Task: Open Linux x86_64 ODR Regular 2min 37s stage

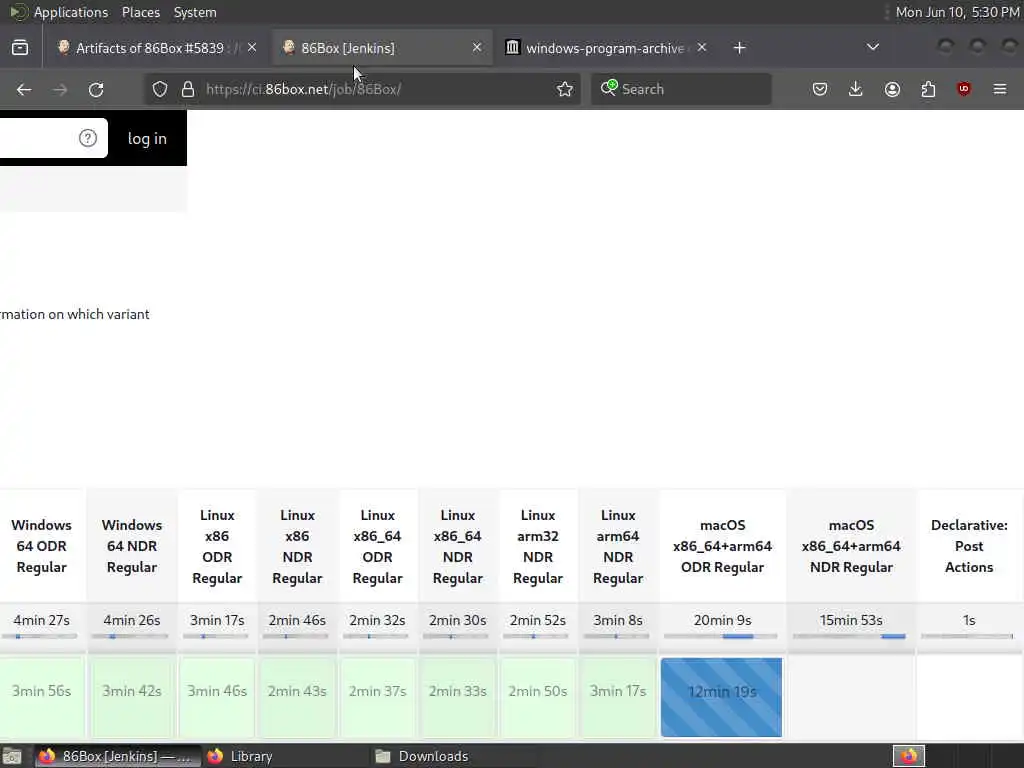Action: click(x=377, y=697)
